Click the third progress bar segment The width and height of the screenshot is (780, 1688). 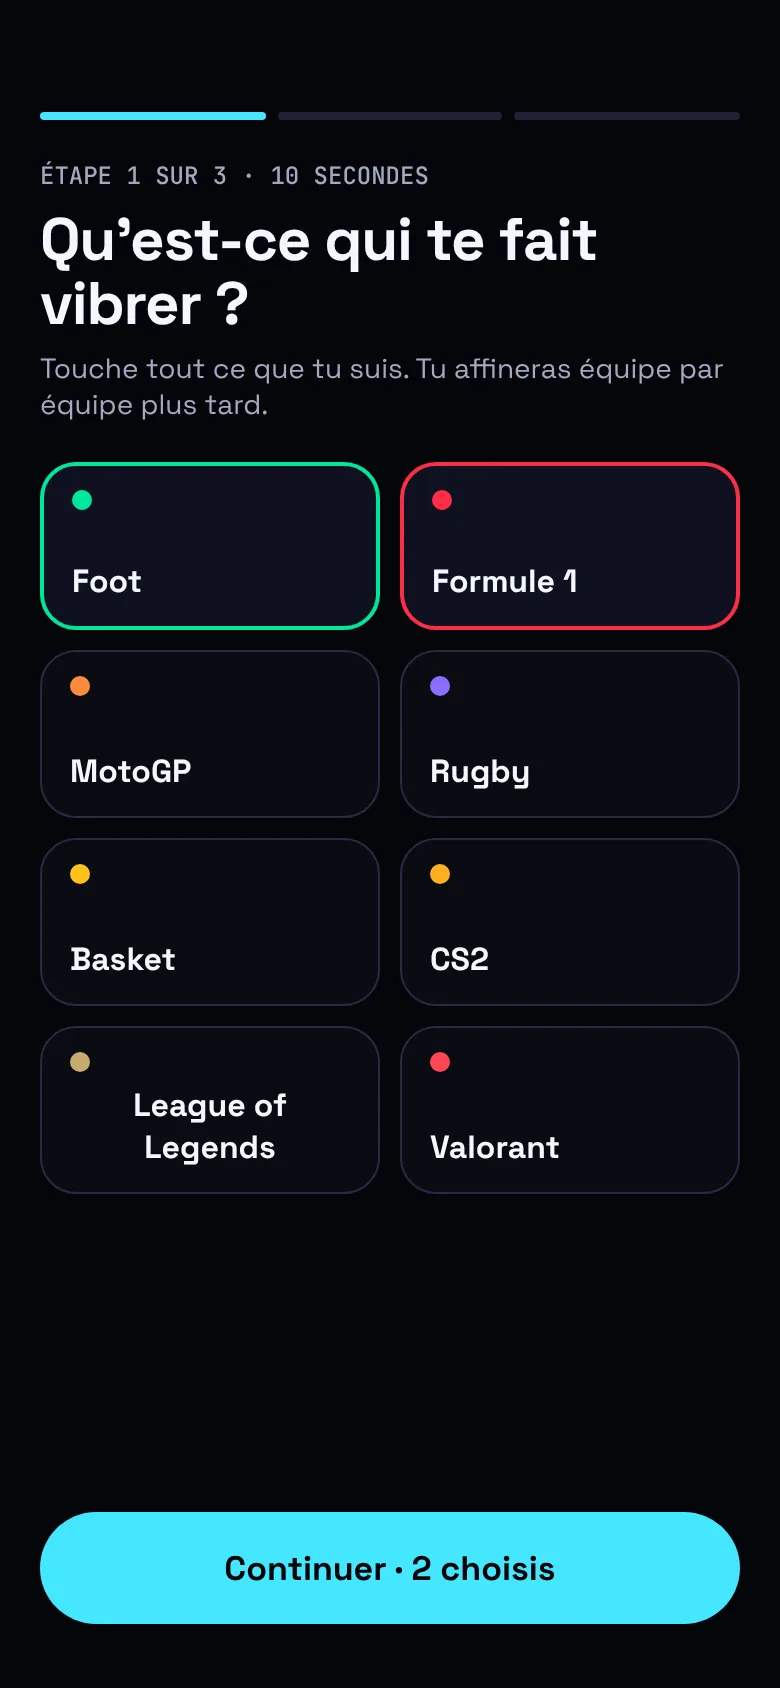pyautogui.click(x=627, y=116)
